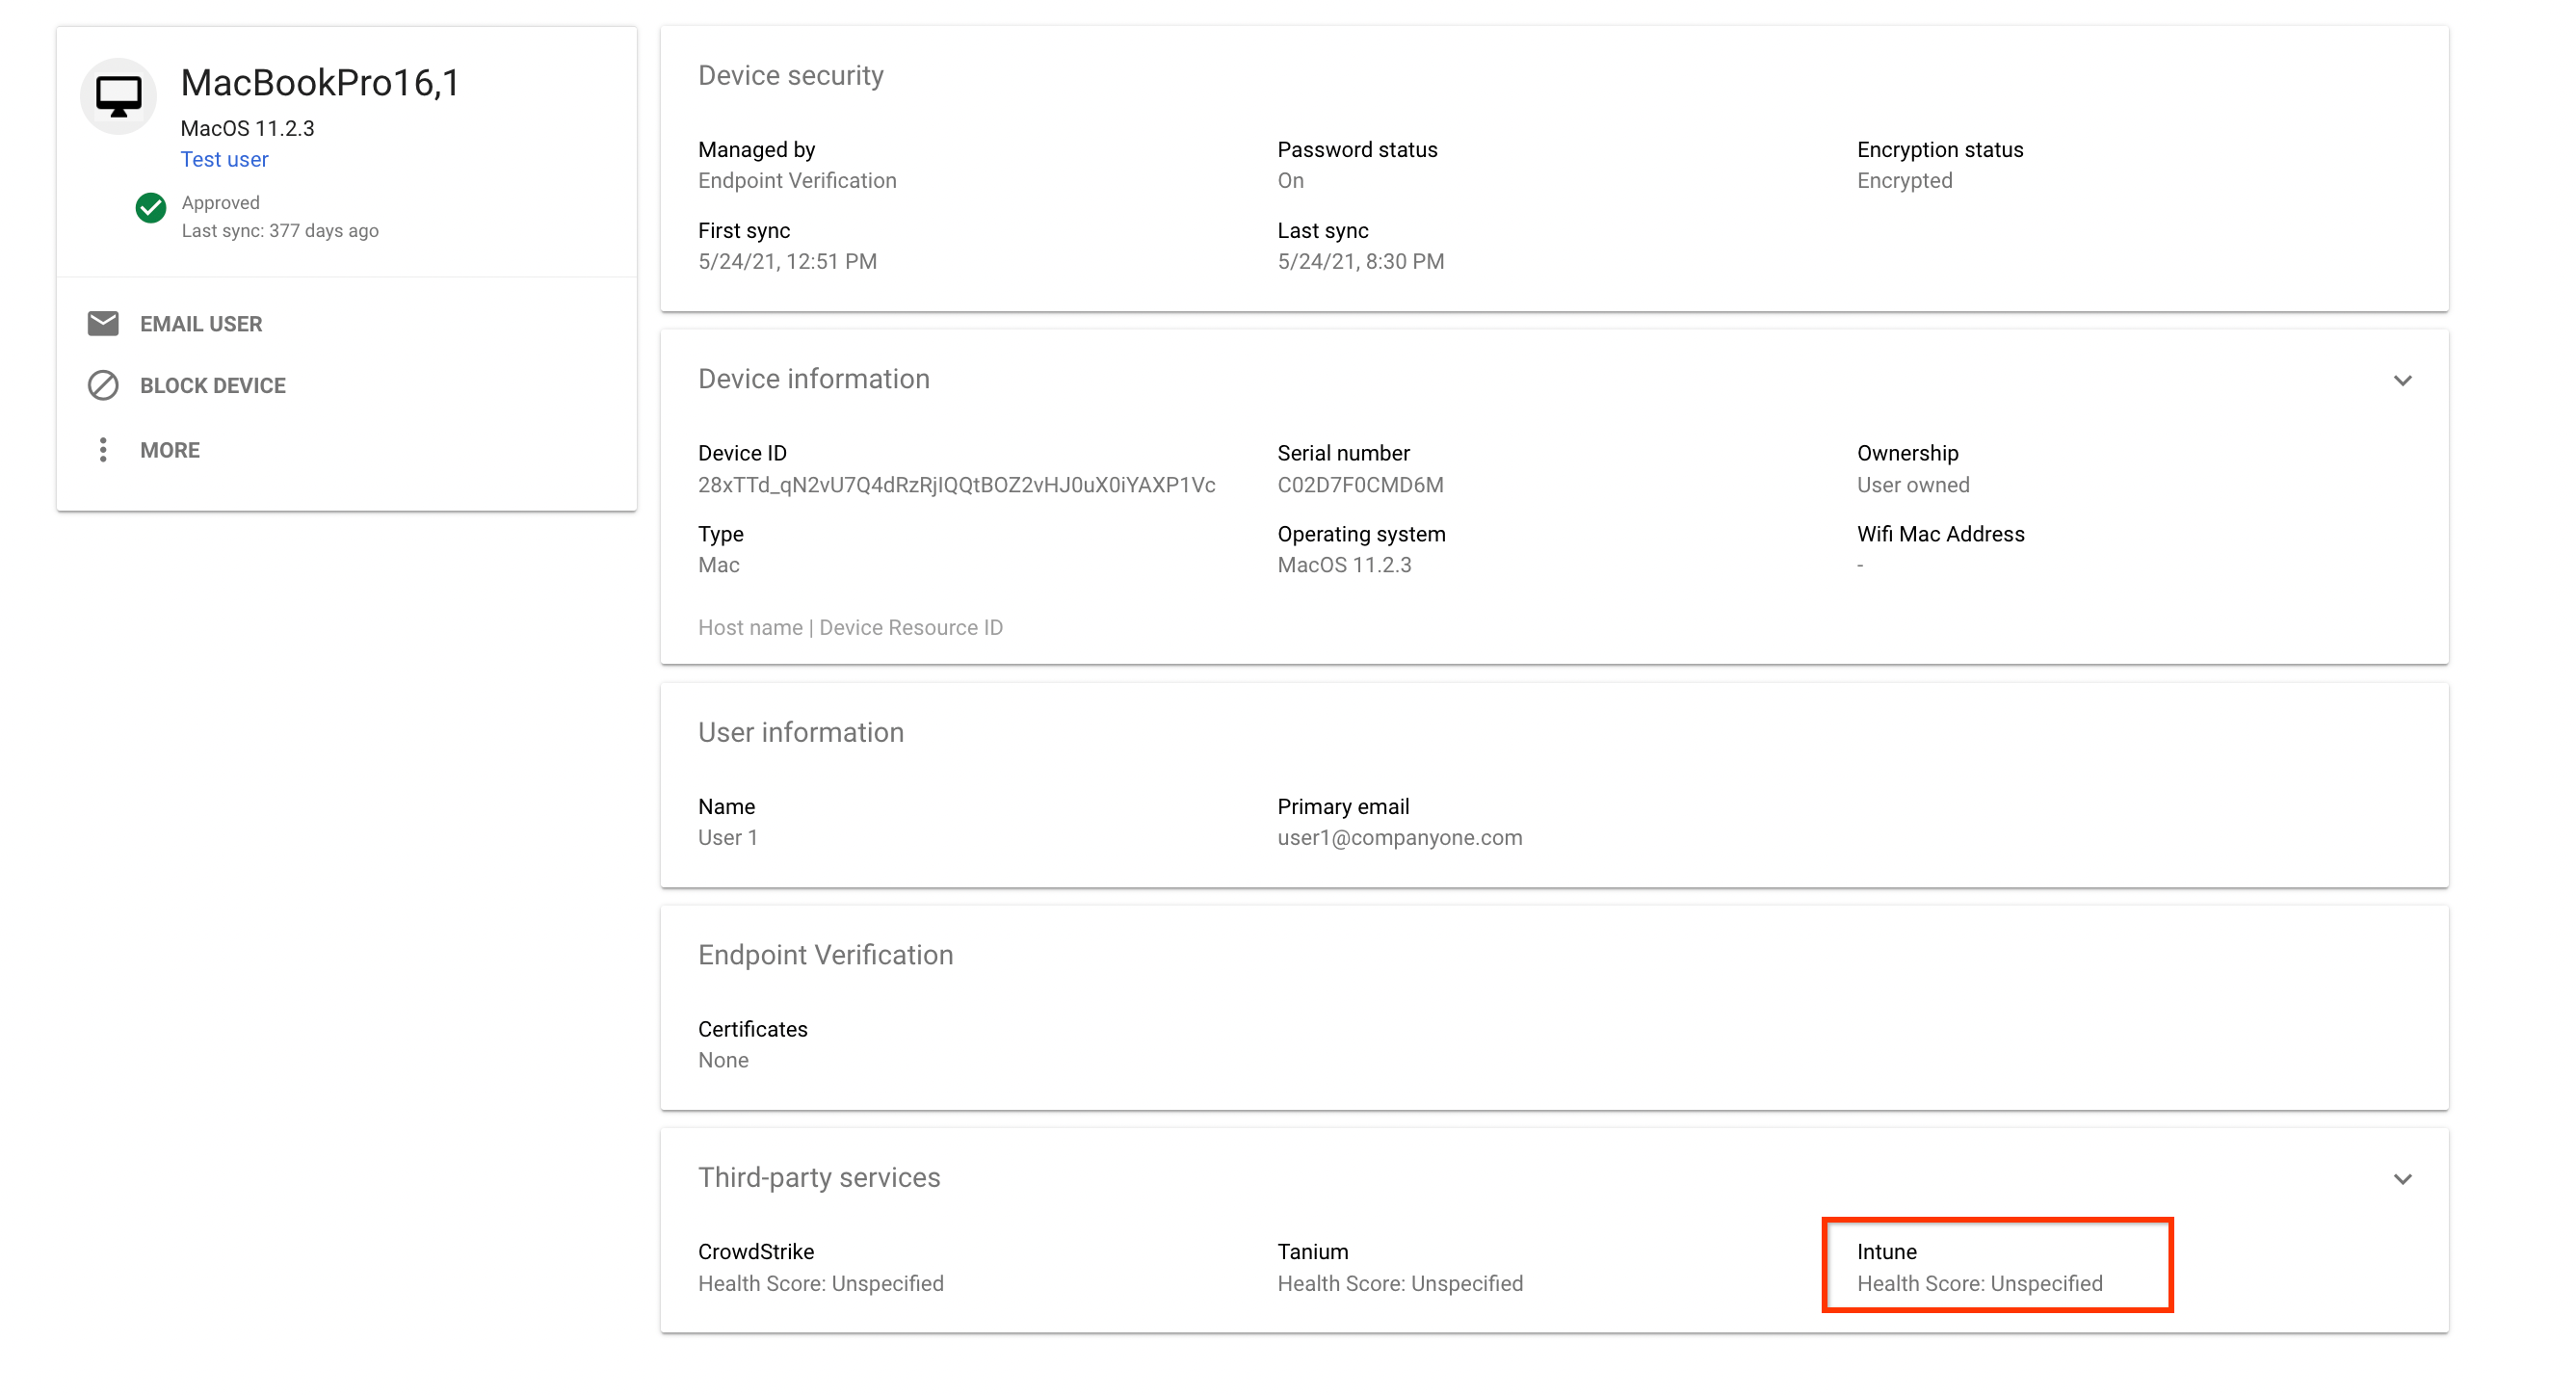The image size is (2576, 1395).
Task: Collapse the Third-party services chevron
Action: click(x=2402, y=1178)
